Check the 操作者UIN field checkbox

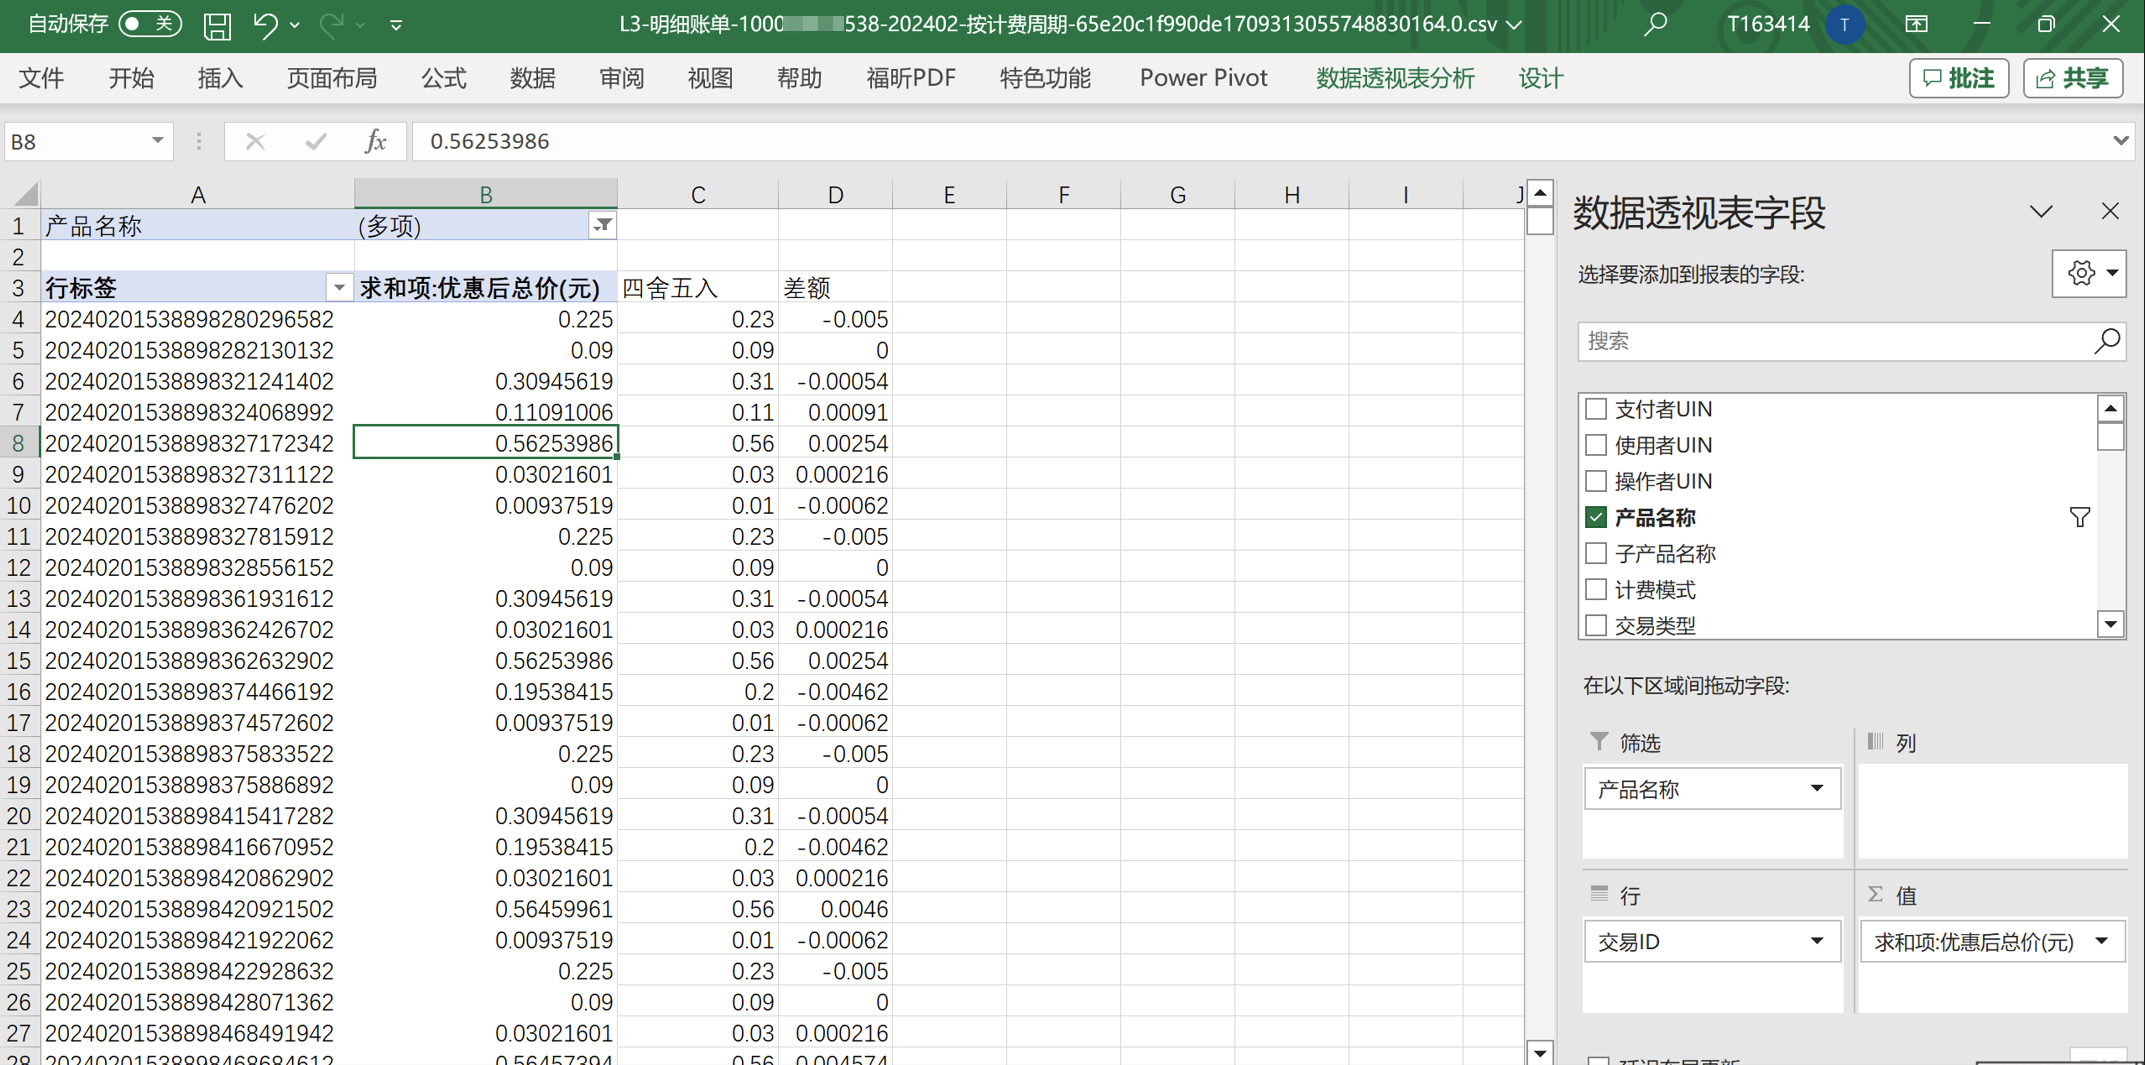(1596, 481)
